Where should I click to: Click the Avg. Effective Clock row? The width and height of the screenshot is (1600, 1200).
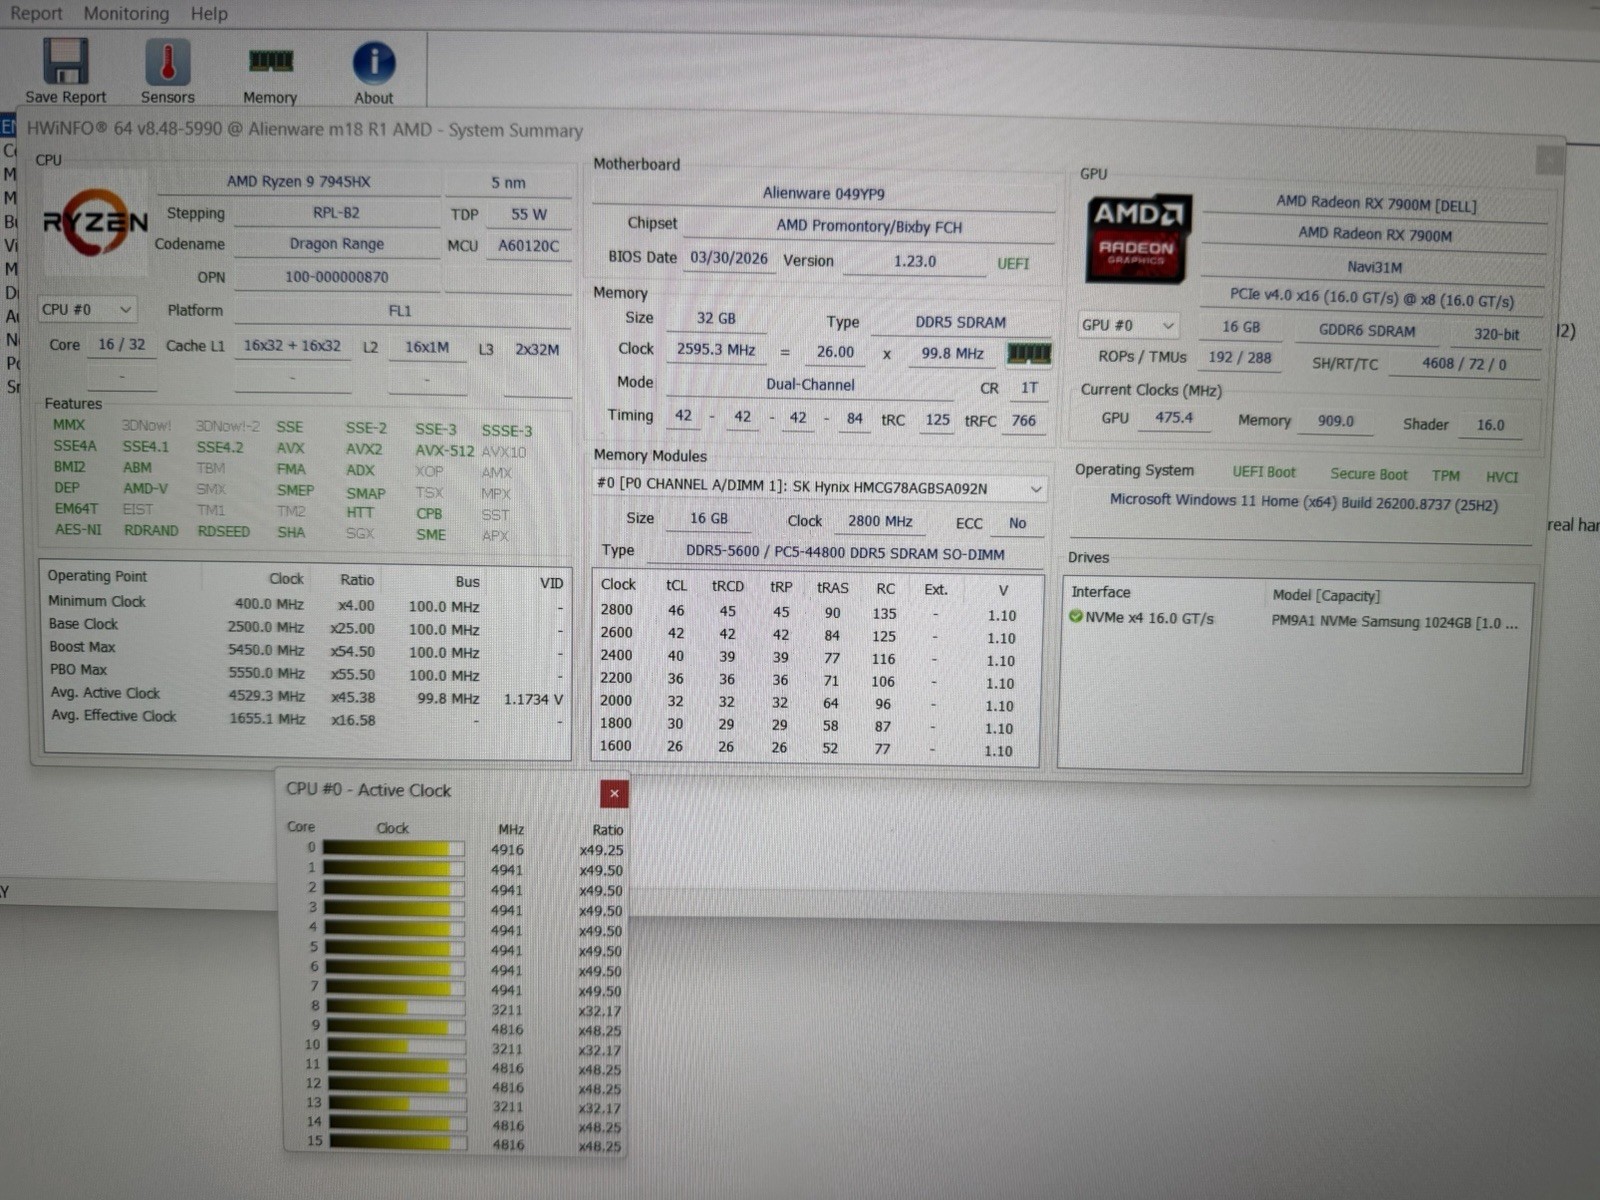coord(305,718)
